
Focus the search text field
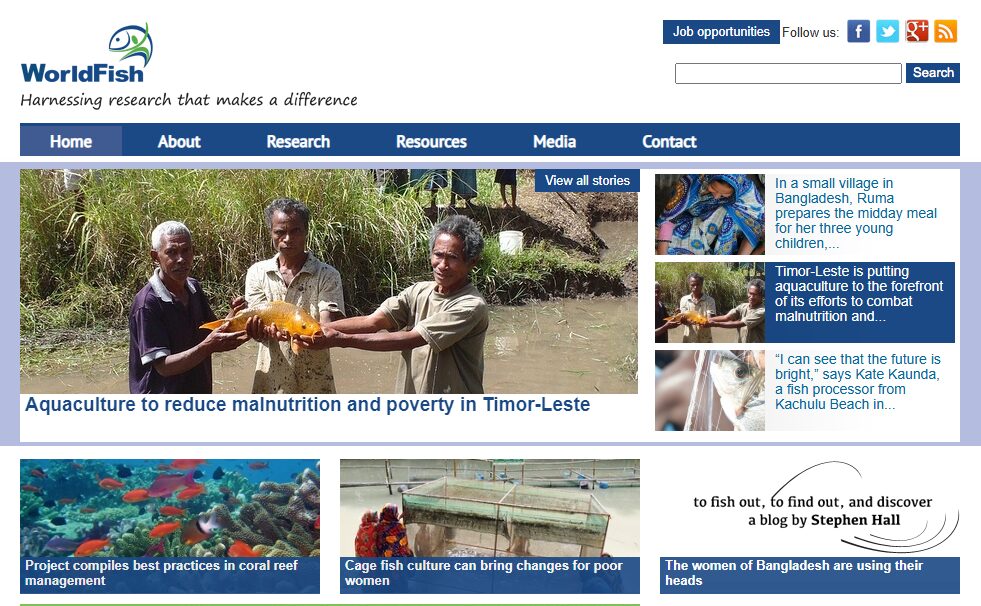click(788, 73)
